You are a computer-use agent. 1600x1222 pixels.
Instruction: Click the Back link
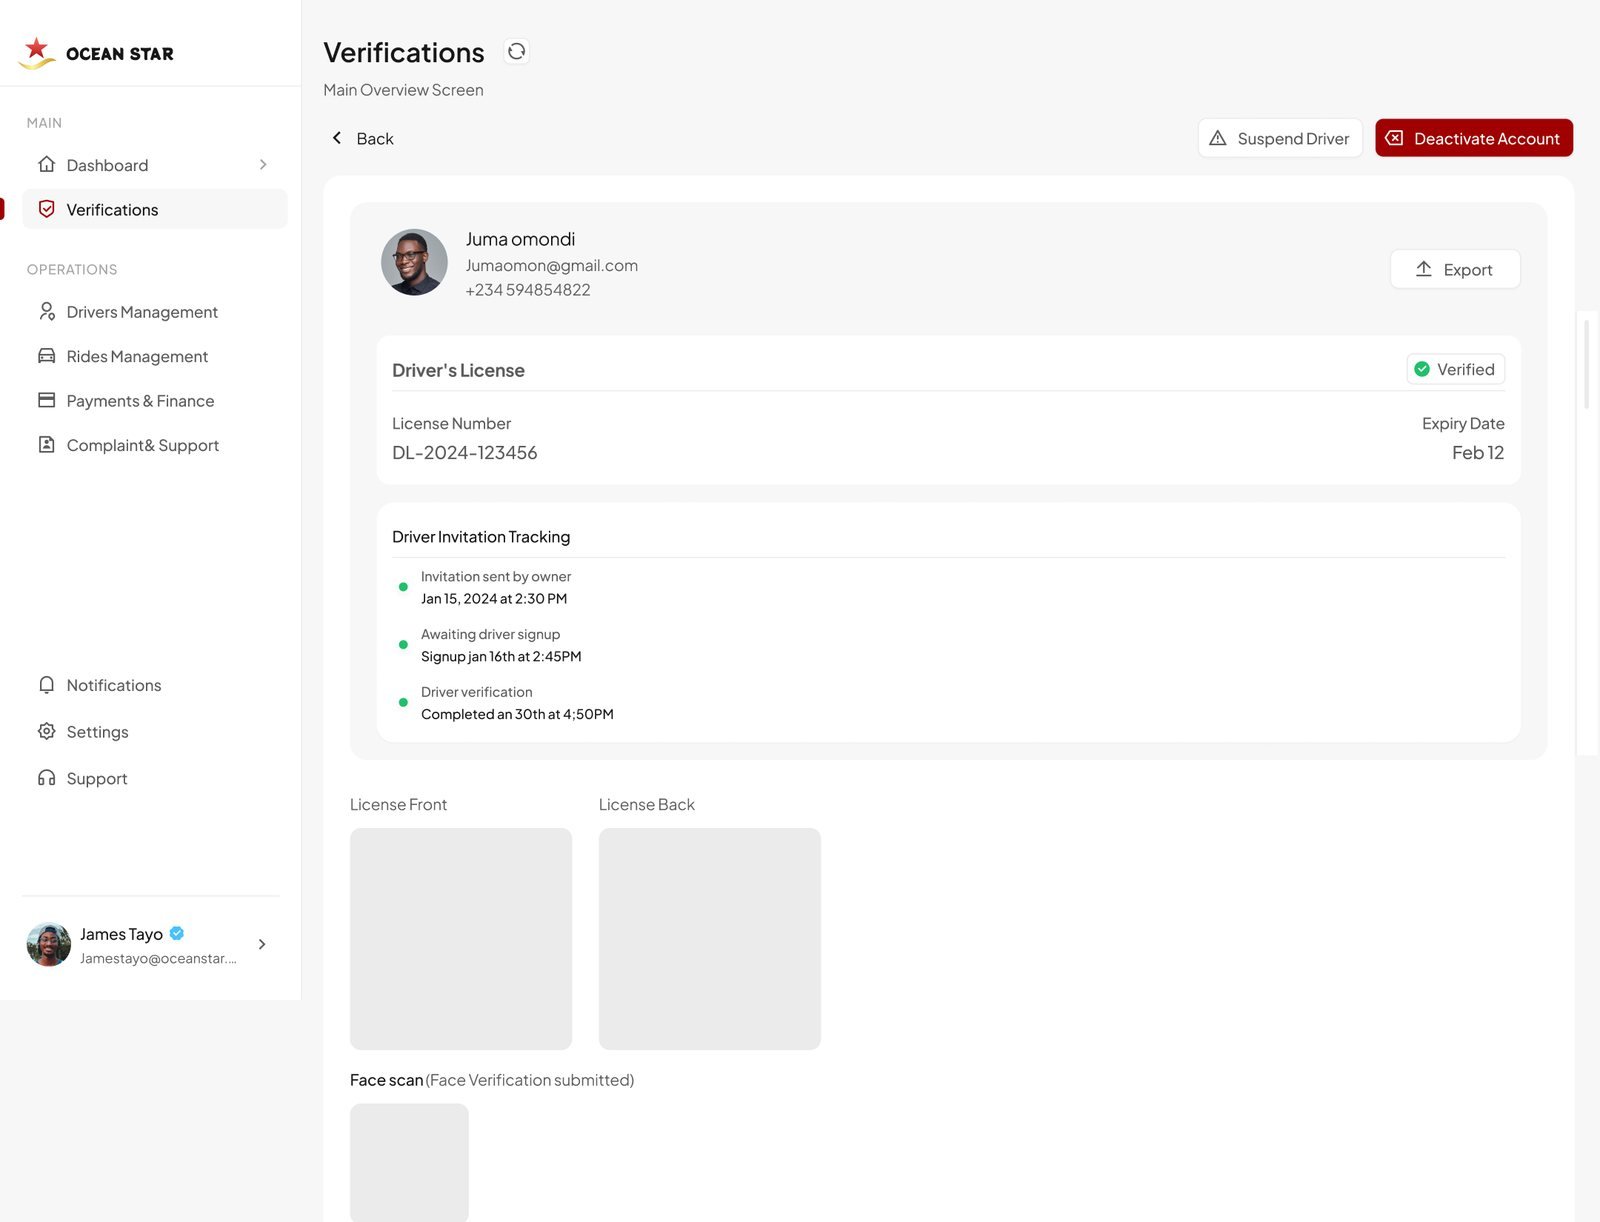[x=362, y=138]
